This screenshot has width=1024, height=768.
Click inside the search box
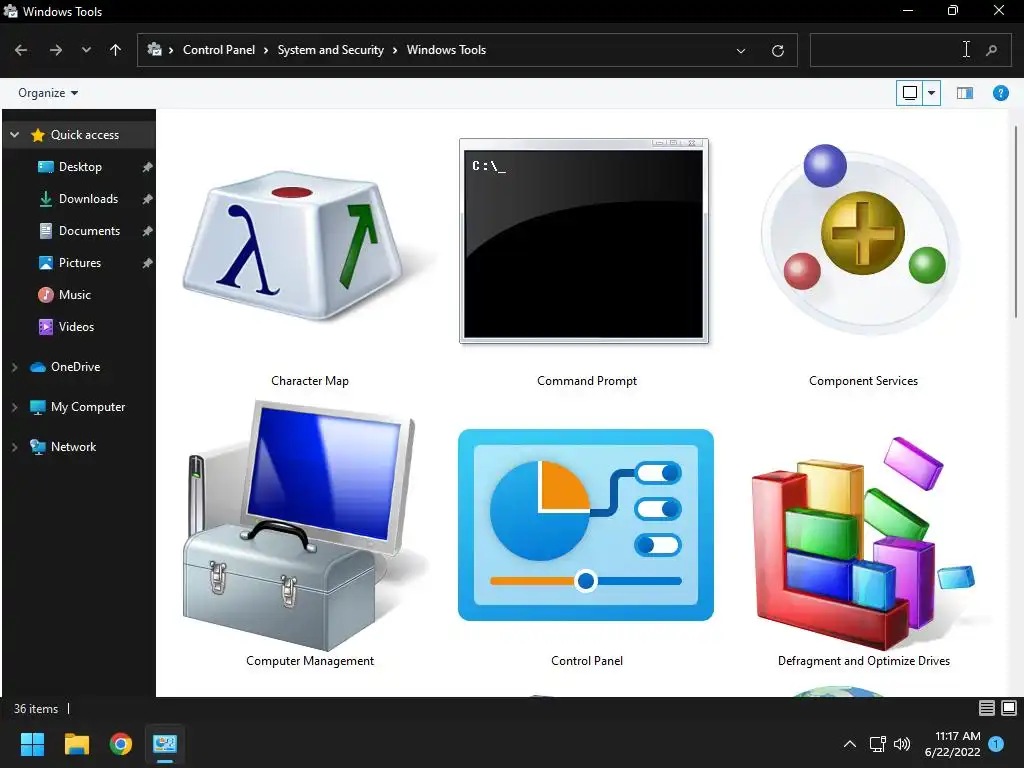[893, 50]
